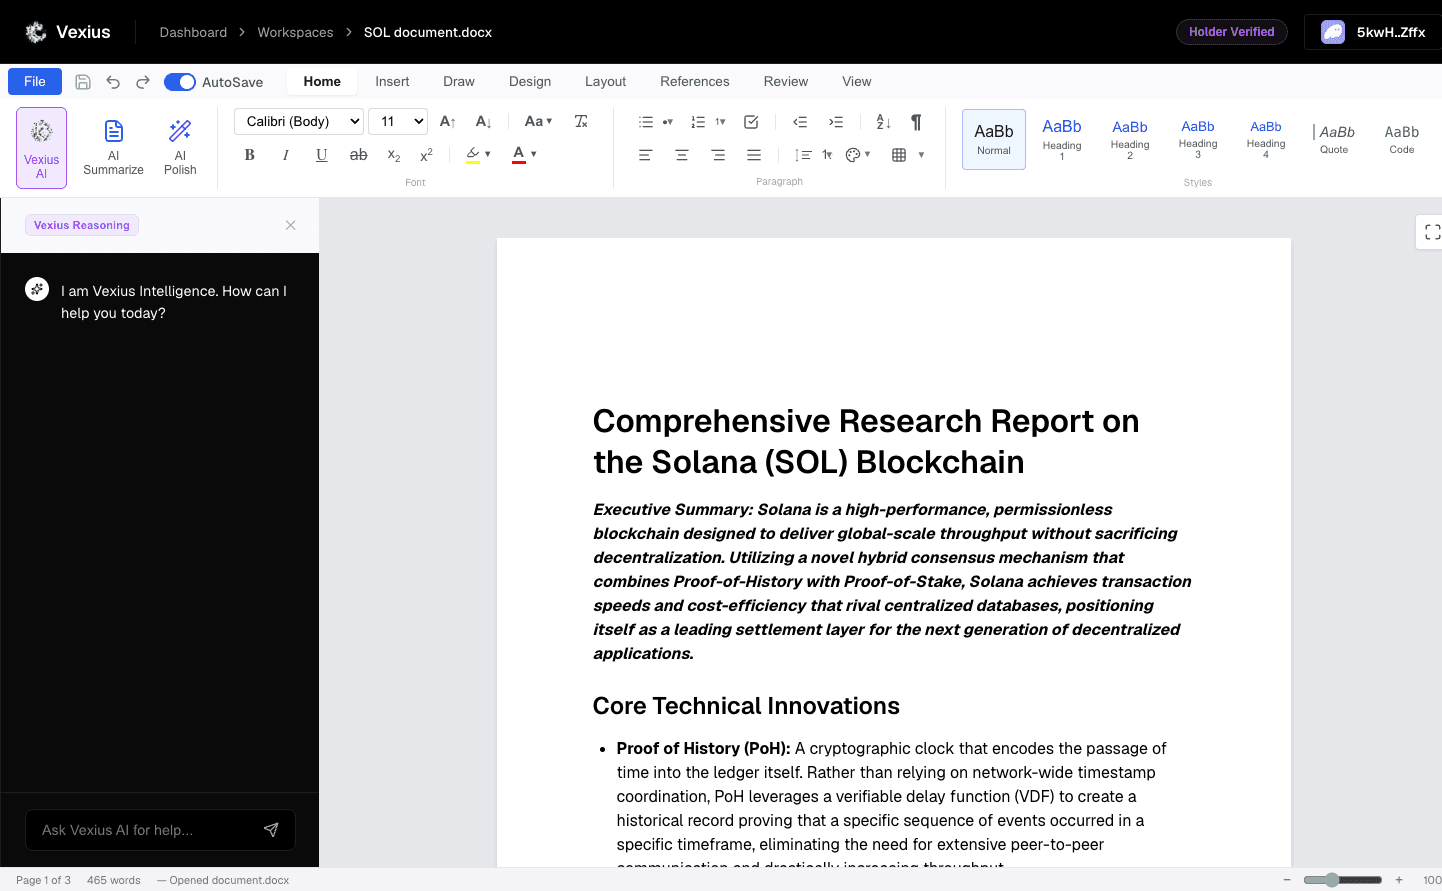Enter fullscreen document view
Viewport: 1442px width, 891px height.
[x=1432, y=232]
